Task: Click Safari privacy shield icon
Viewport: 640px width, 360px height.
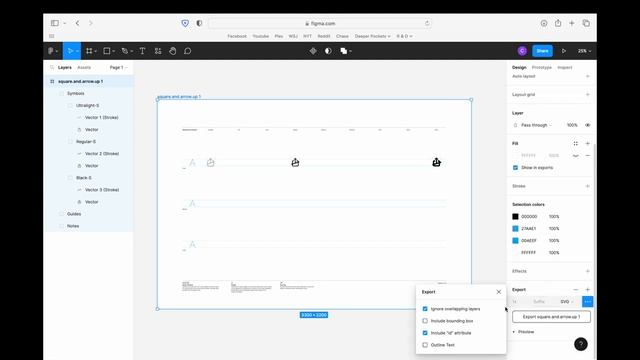Action: point(185,23)
